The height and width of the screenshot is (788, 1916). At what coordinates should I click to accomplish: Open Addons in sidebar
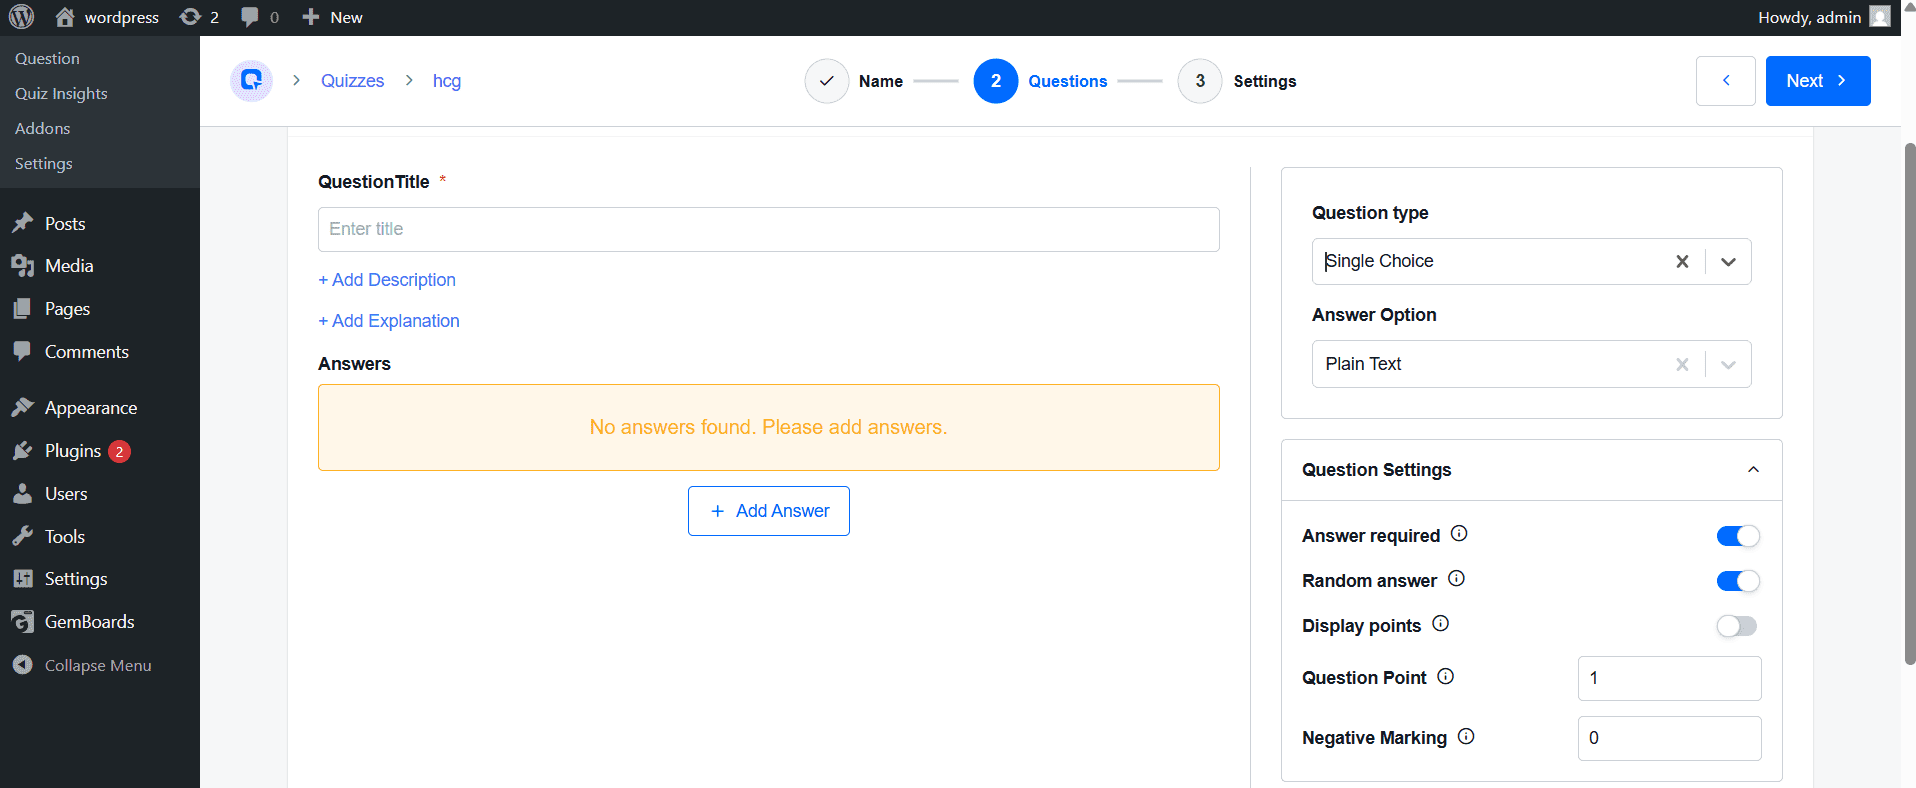pyautogui.click(x=42, y=128)
